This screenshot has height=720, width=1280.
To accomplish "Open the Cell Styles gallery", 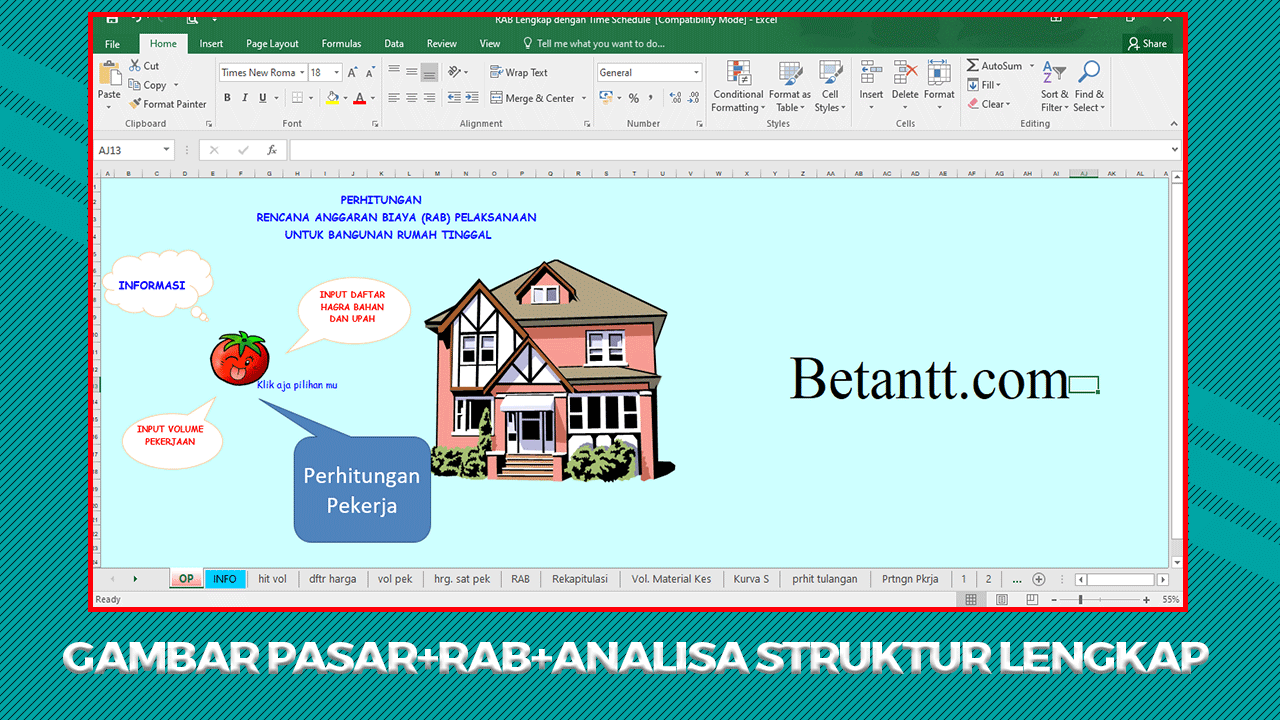I will coord(830,87).
